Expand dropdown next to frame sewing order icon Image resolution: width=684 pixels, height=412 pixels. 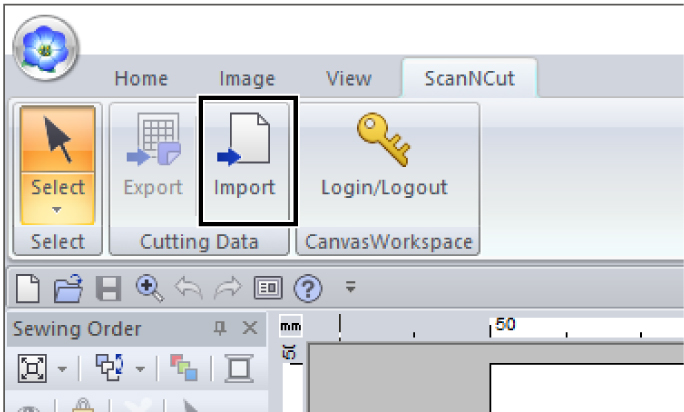pyautogui.click(x=62, y=369)
